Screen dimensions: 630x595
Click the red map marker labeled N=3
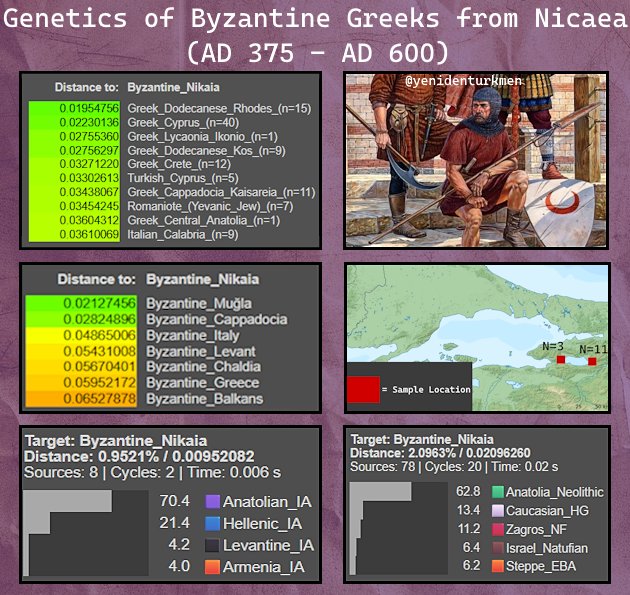(561, 360)
